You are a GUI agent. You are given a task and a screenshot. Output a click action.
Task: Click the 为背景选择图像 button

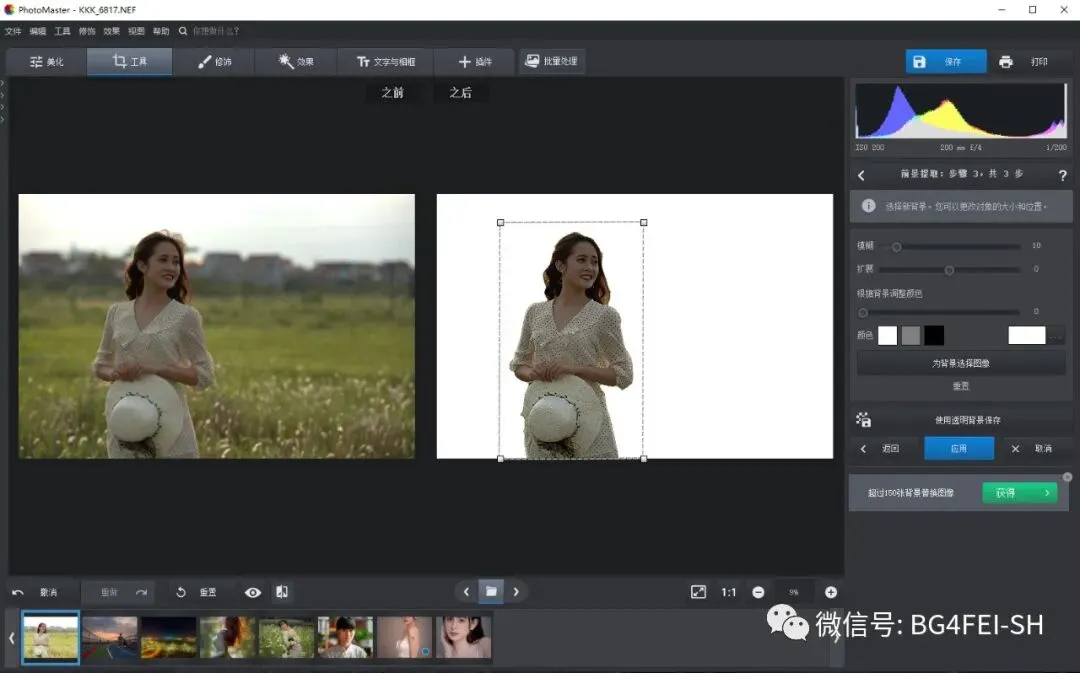click(x=960, y=364)
